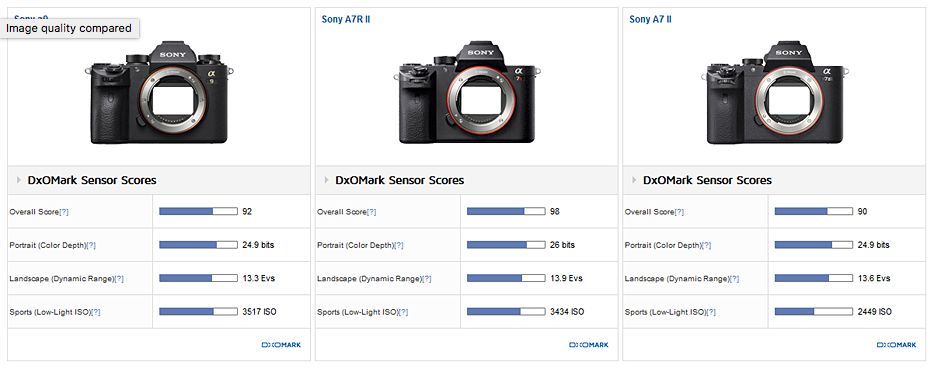
Task: Click the 3517 ISO value for Sony a9
Action: [x=260, y=312]
